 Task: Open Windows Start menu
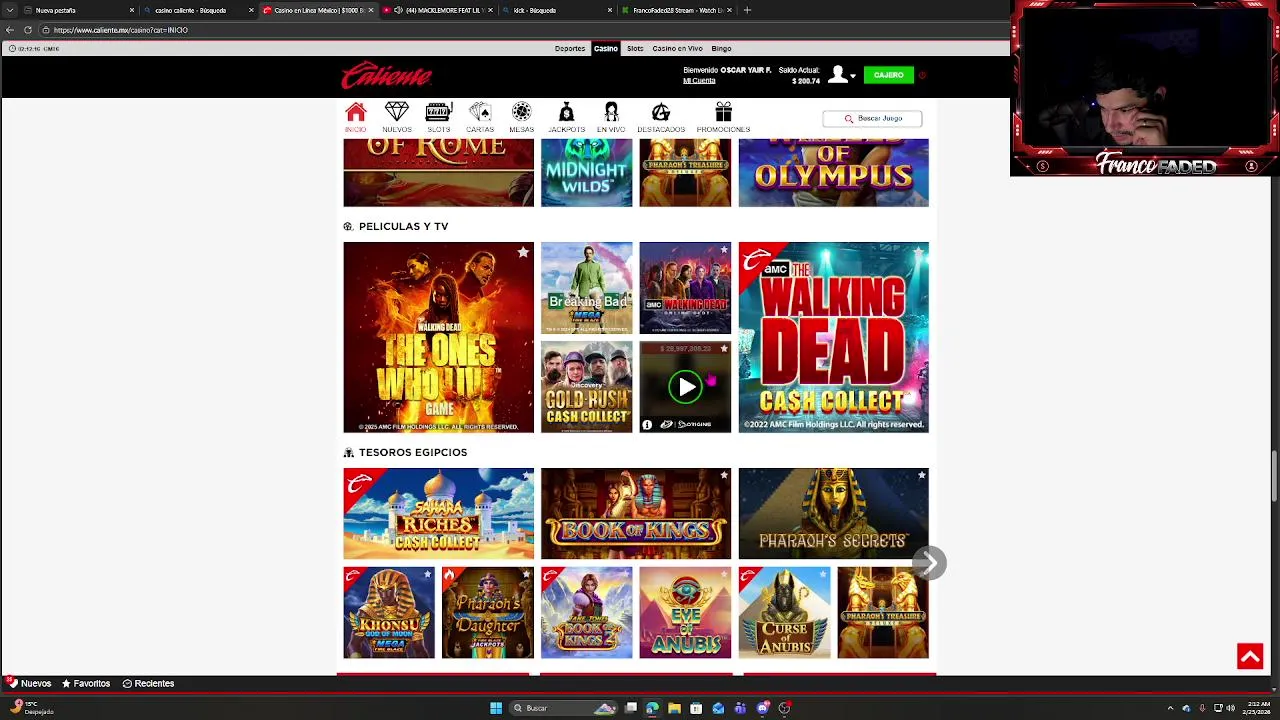496,708
